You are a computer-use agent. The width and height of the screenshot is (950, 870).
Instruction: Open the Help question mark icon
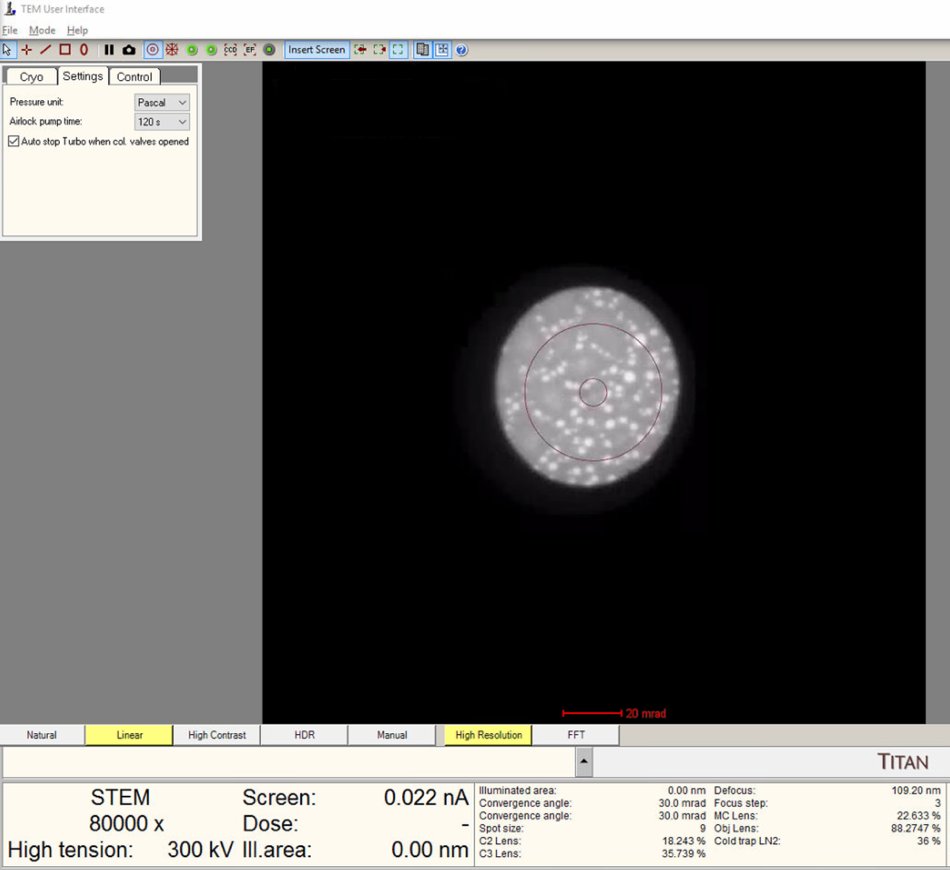459,49
